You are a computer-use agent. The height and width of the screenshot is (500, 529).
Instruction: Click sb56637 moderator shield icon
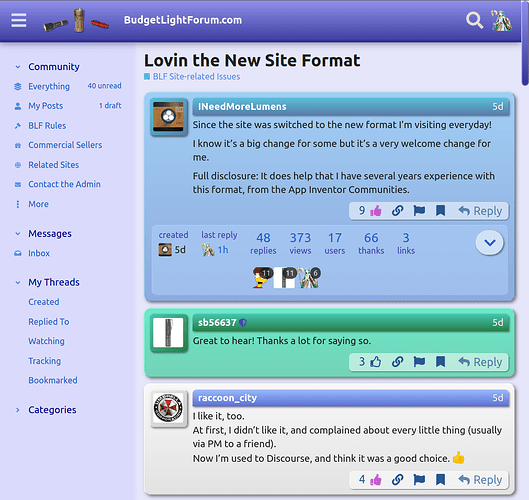pyautogui.click(x=243, y=323)
